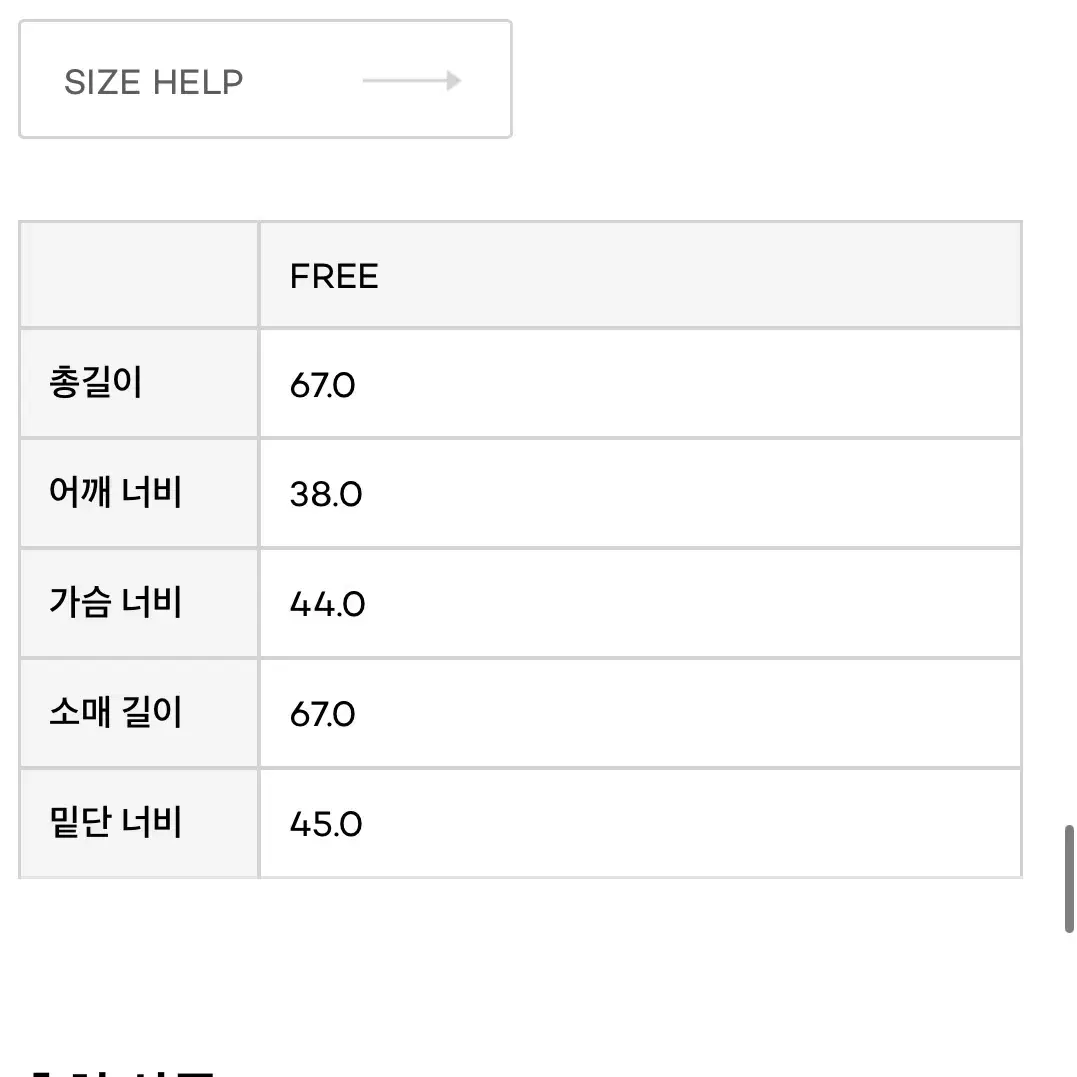This screenshot has height=1077, width=1077.
Task: Click the arrow icon in SIZE HELP
Action: (411, 80)
